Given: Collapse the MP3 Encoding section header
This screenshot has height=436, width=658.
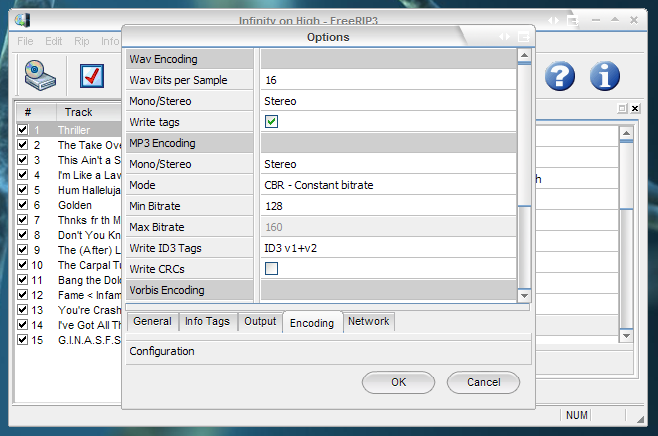Looking at the screenshot, I should pos(190,143).
